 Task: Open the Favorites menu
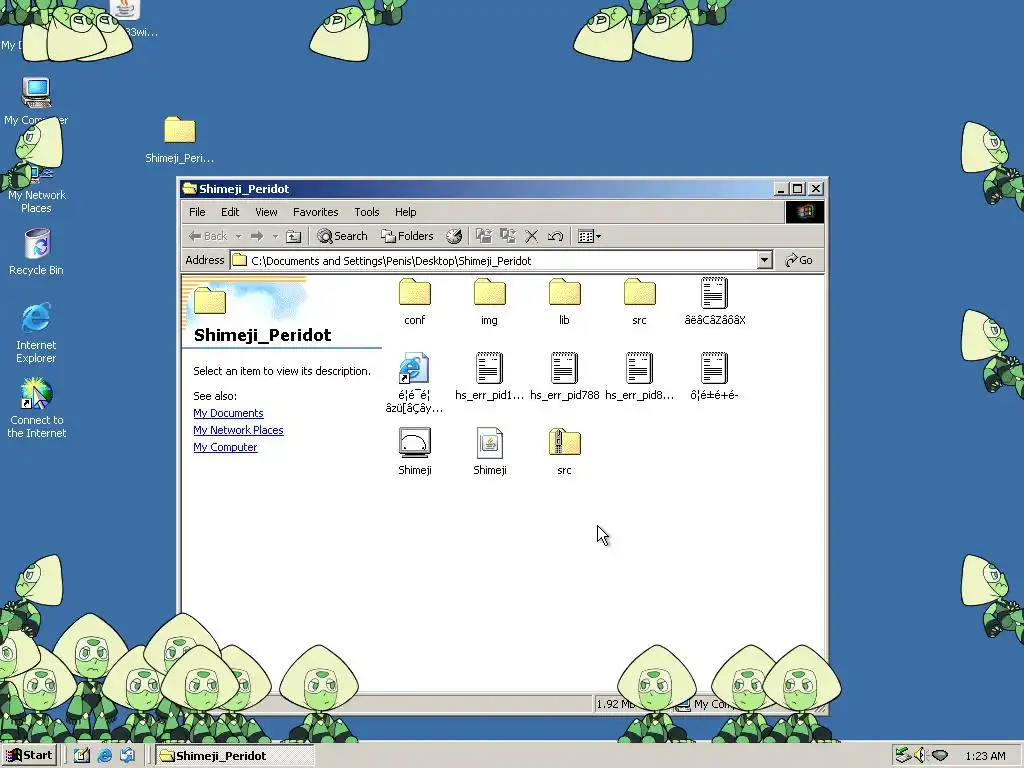coord(315,212)
